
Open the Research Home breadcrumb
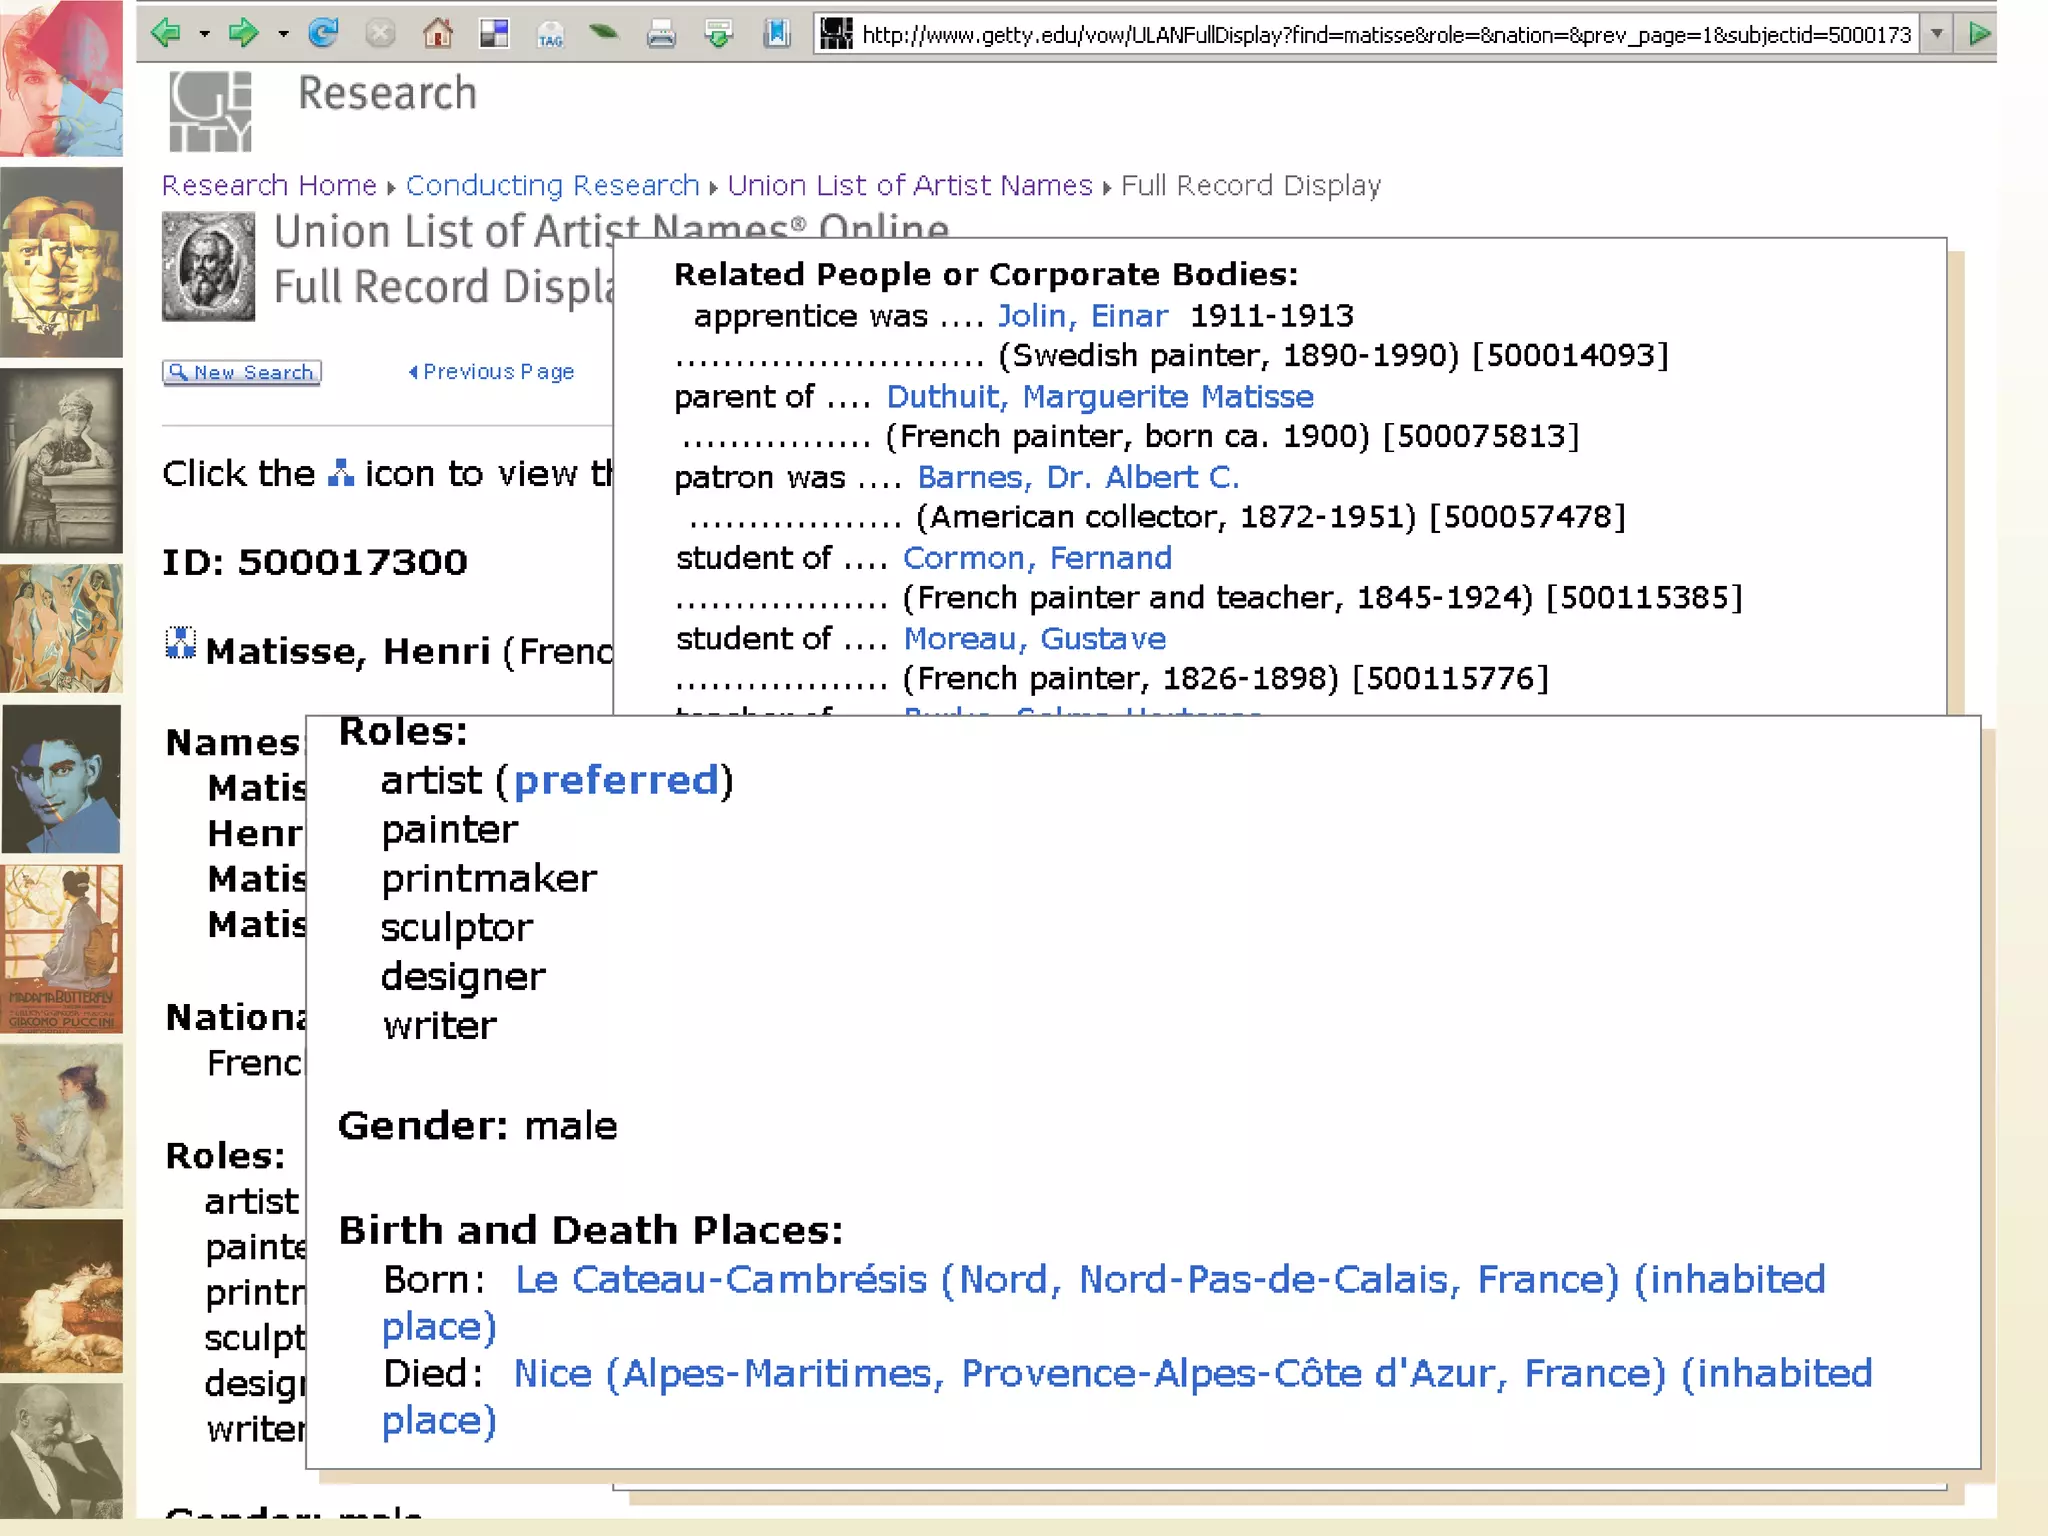(x=269, y=185)
